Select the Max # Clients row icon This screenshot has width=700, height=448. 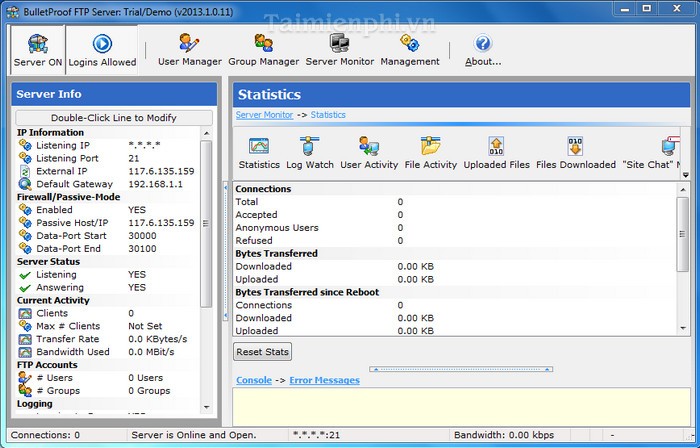pos(25,326)
